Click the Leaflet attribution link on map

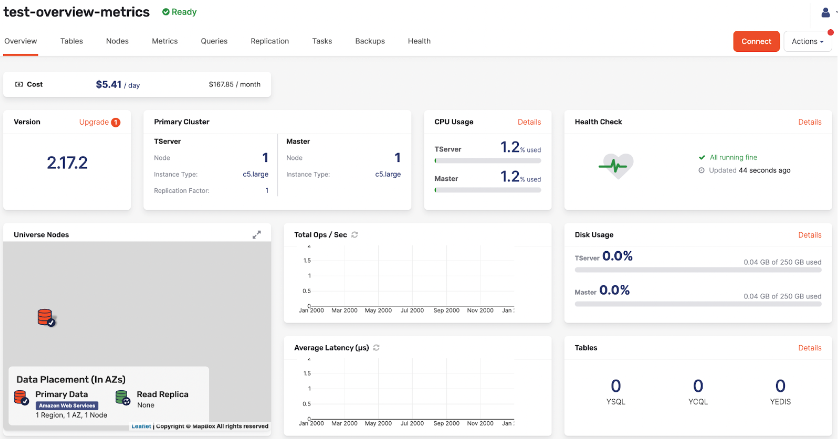click(141, 426)
